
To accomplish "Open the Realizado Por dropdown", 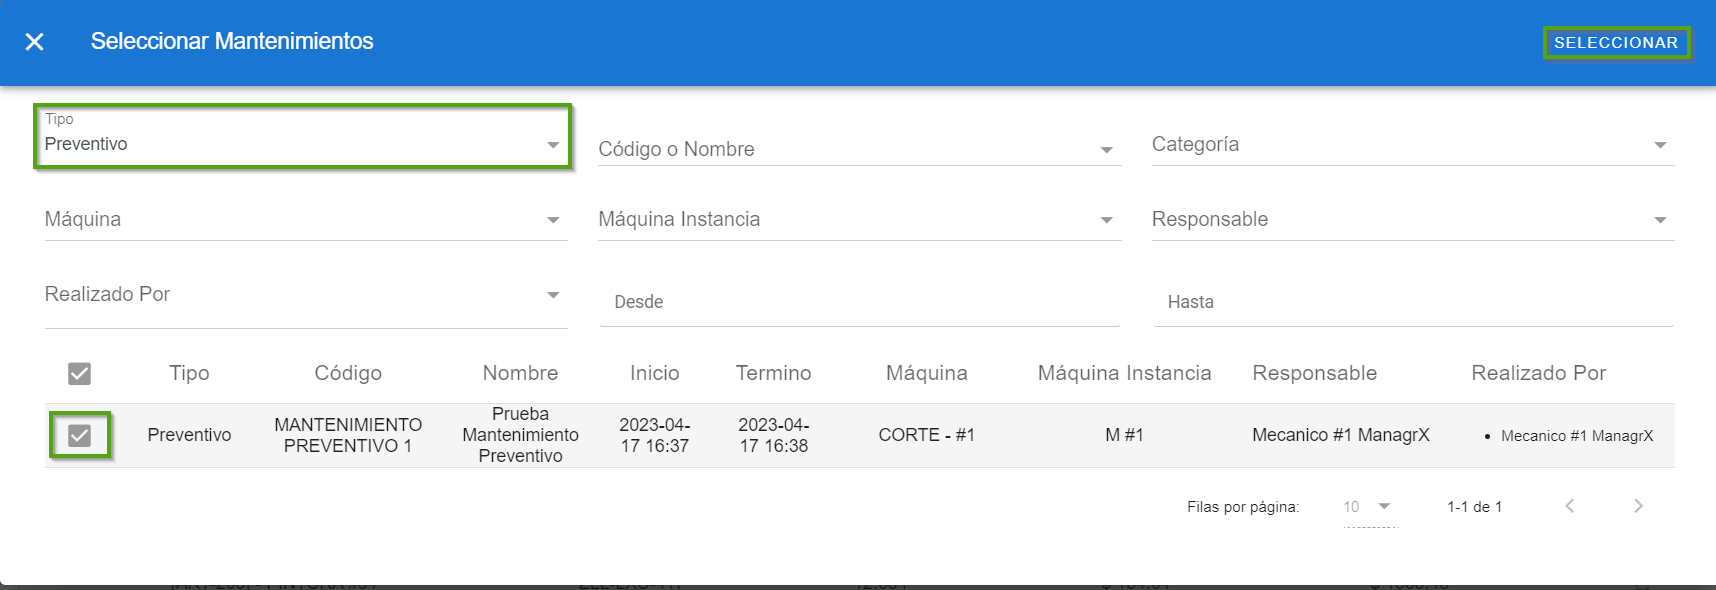I will pos(305,295).
